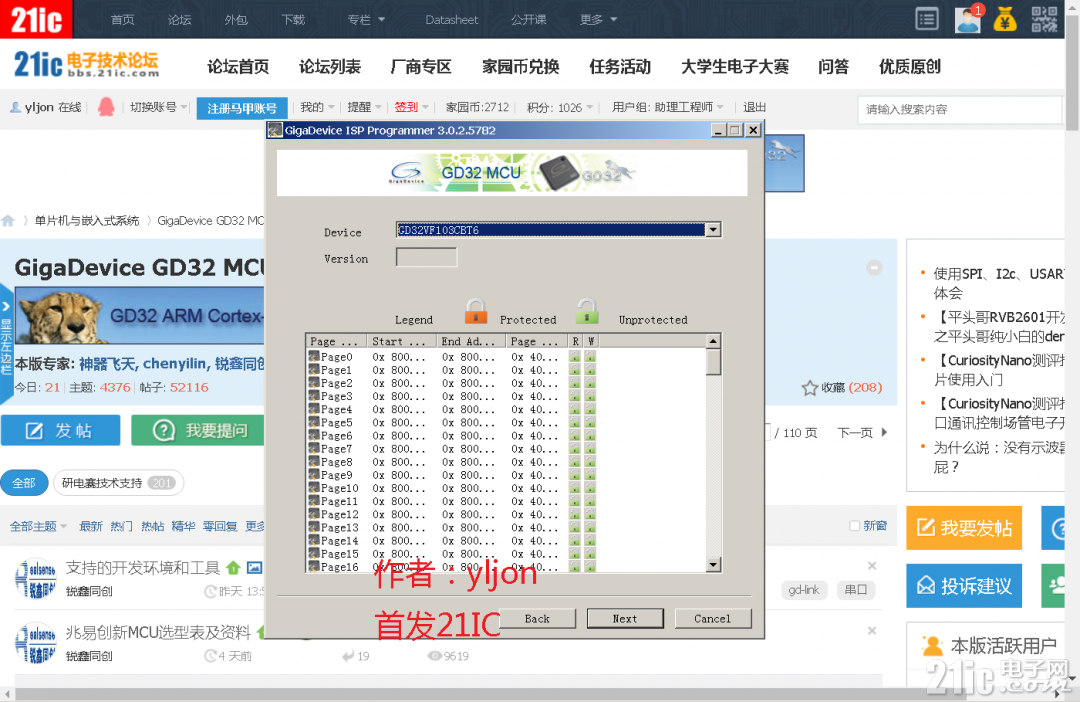This screenshot has width=1080, height=702.
Task: Click the green Unprotected padlock legend icon
Action: point(587,311)
